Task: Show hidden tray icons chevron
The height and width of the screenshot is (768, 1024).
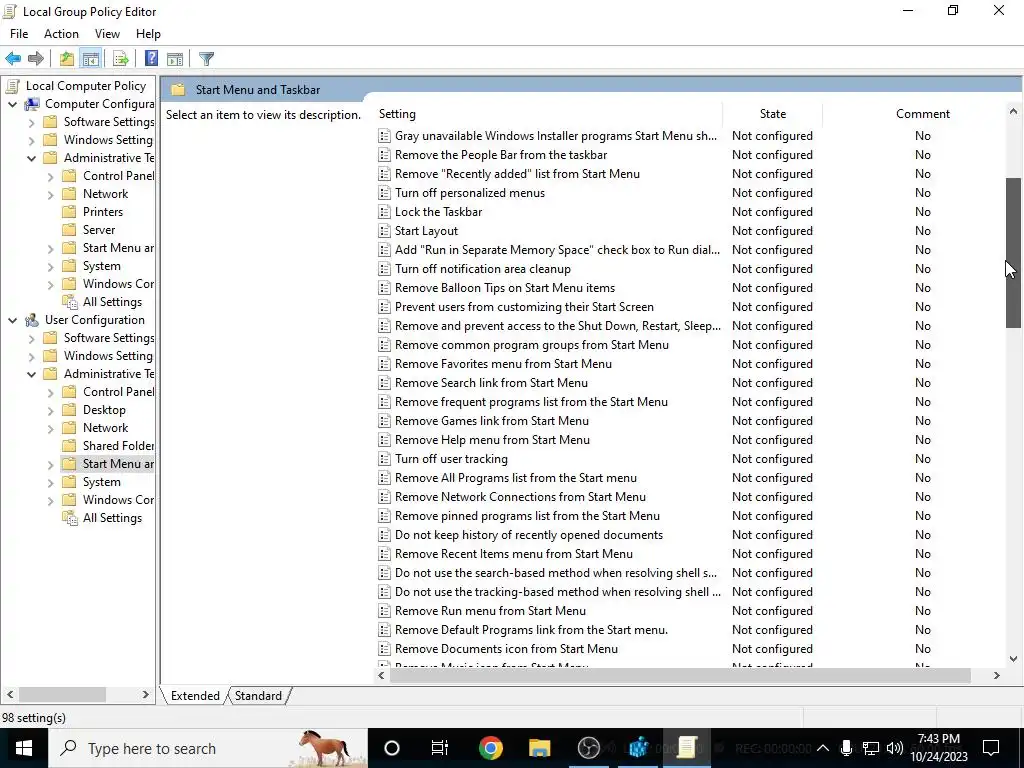Action: (823, 748)
